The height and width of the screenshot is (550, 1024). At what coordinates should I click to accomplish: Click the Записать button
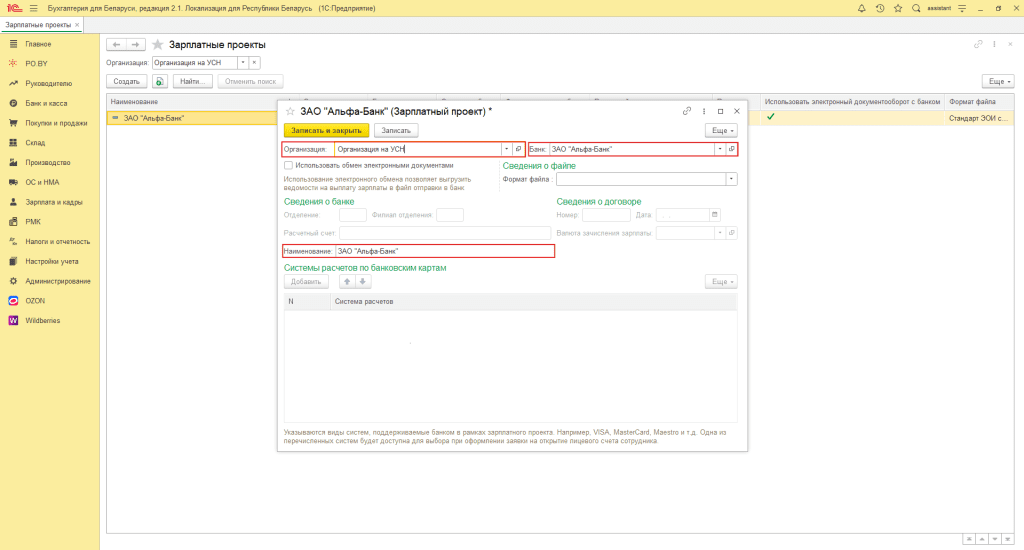[x=396, y=131]
